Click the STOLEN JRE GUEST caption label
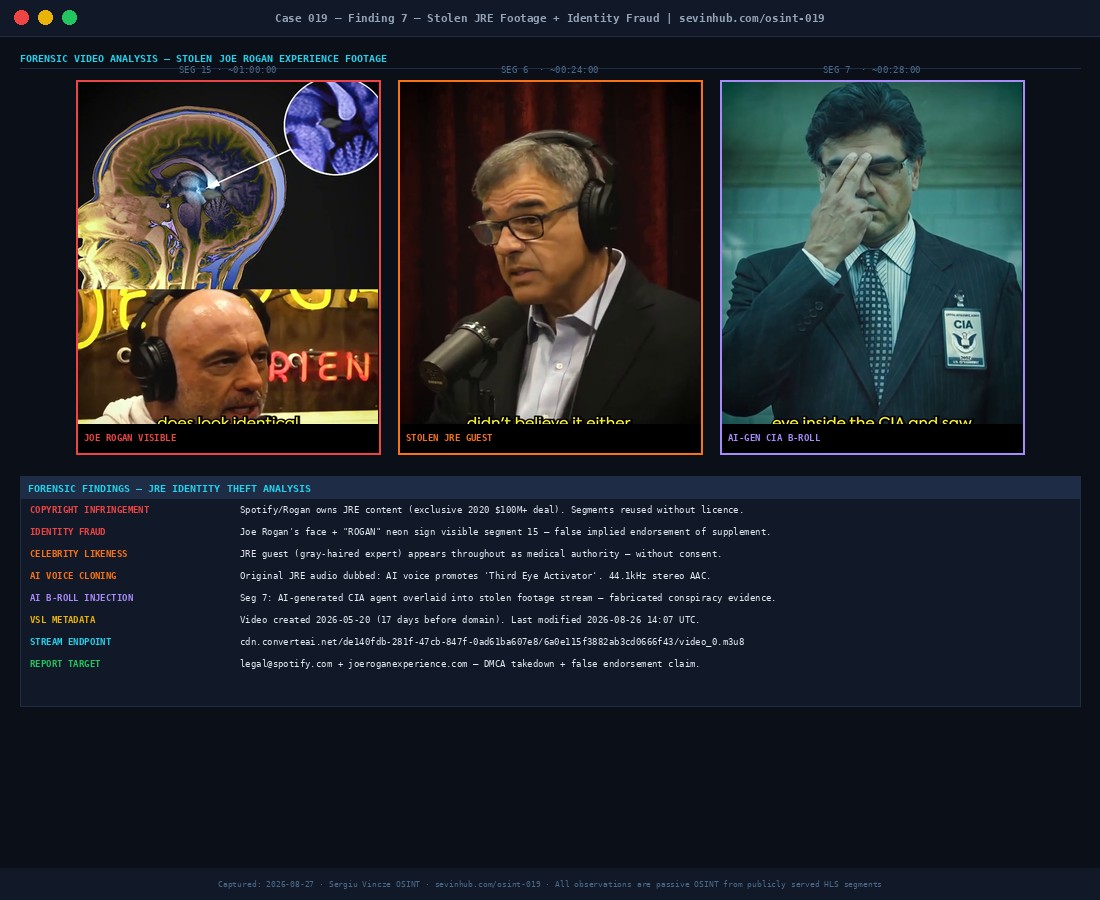Screen dimensions: 1100x900 [449, 438]
